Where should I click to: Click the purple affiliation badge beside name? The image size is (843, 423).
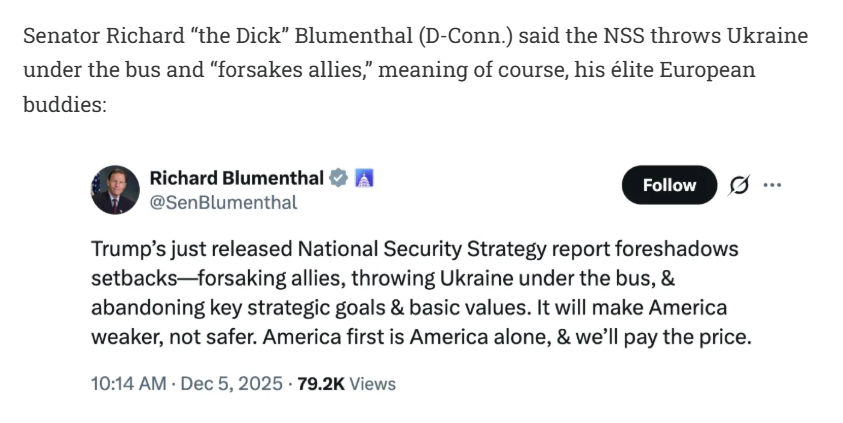point(365,179)
